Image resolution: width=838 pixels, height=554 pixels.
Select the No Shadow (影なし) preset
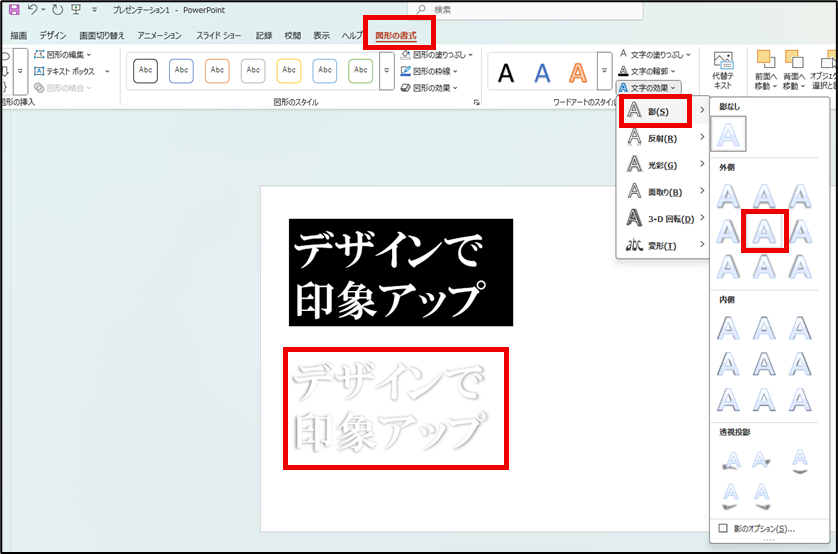point(733,133)
